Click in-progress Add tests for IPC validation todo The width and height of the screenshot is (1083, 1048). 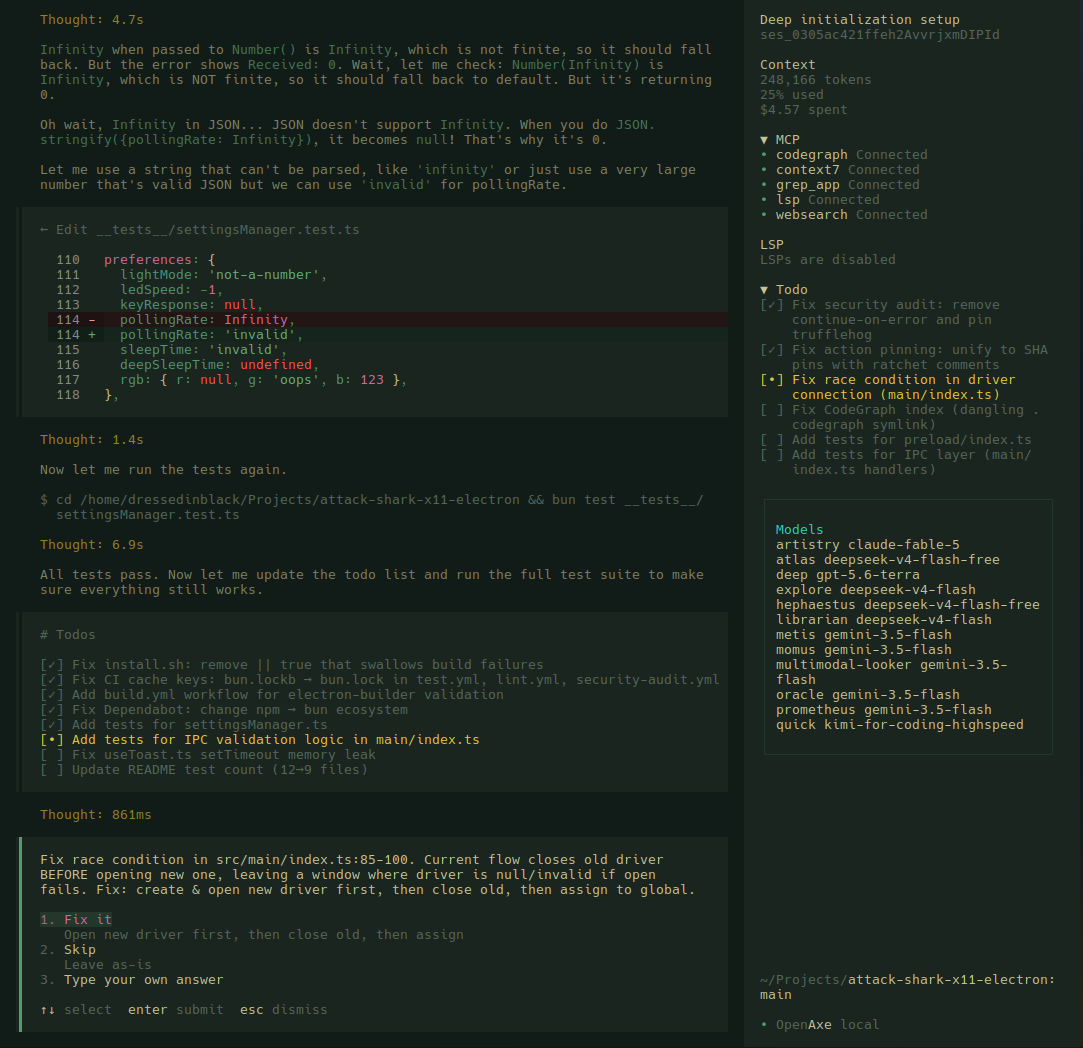[260, 739]
